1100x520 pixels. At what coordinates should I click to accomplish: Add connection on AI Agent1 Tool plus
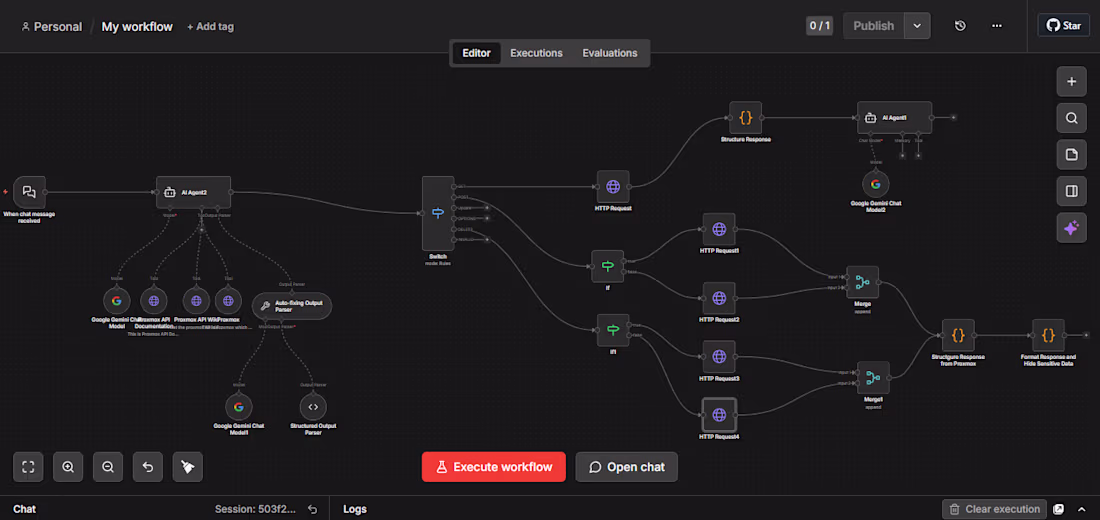click(x=918, y=155)
